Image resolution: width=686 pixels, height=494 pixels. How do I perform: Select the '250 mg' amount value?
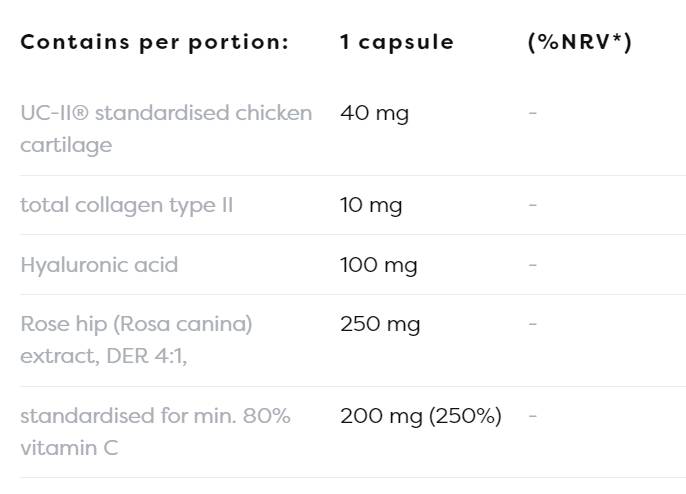[x=380, y=324]
